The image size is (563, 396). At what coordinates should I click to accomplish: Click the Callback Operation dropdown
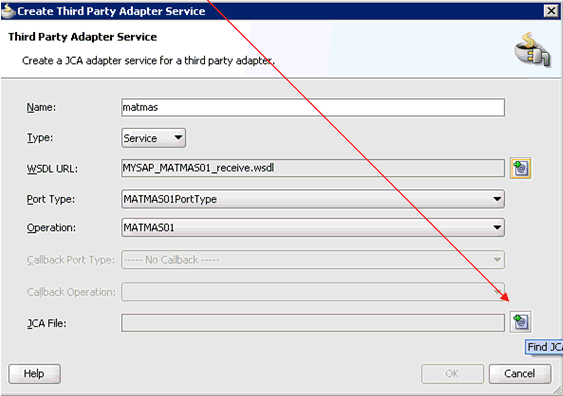point(313,292)
